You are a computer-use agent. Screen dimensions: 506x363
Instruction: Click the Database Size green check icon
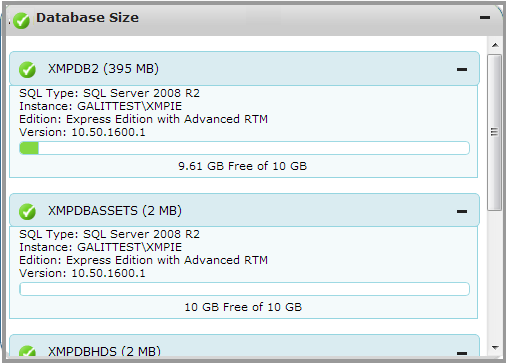pyautogui.click(x=22, y=21)
